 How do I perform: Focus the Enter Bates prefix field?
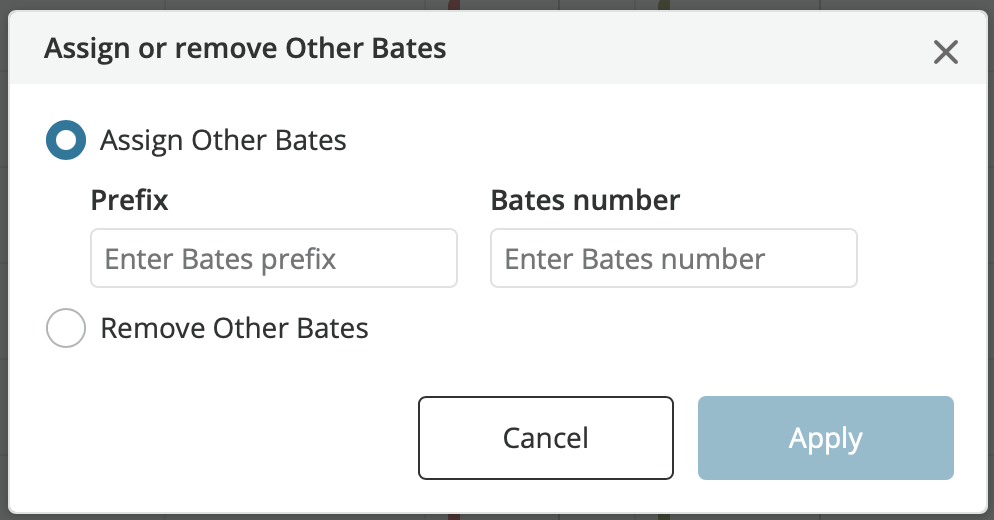[274, 258]
